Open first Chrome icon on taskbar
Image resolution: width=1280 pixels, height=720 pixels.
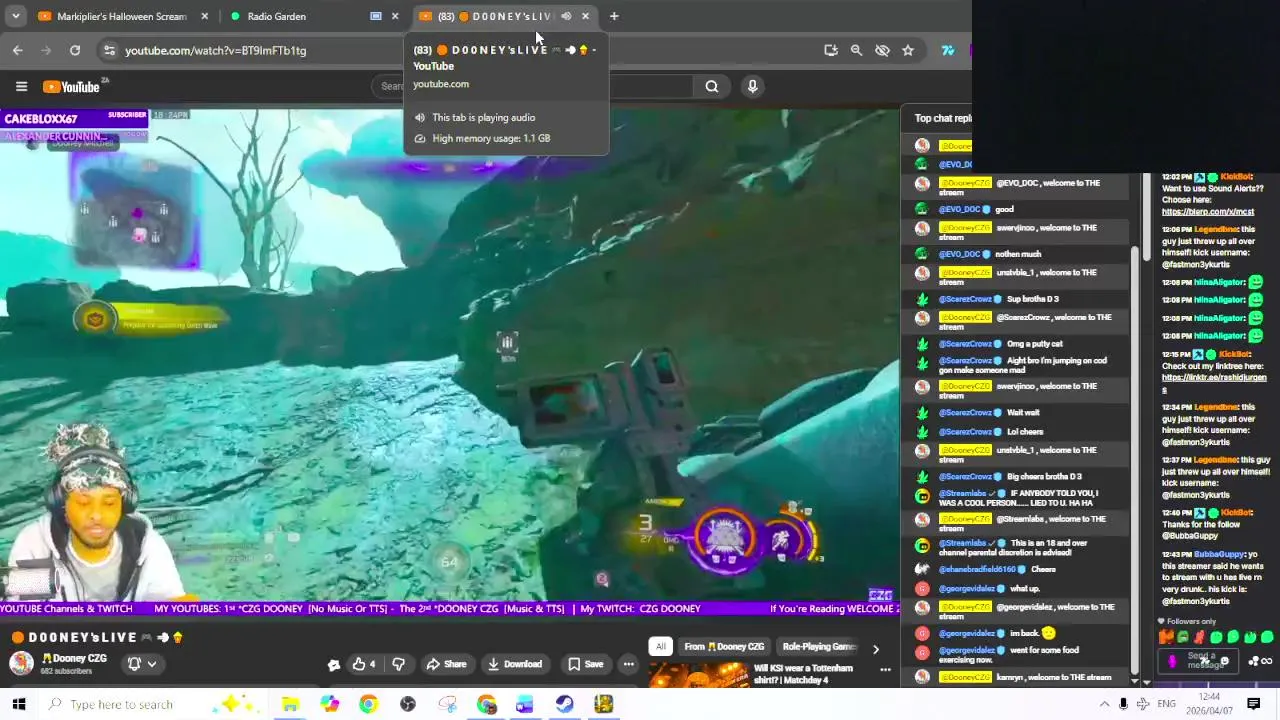pyautogui.click(x=368, y=704)
